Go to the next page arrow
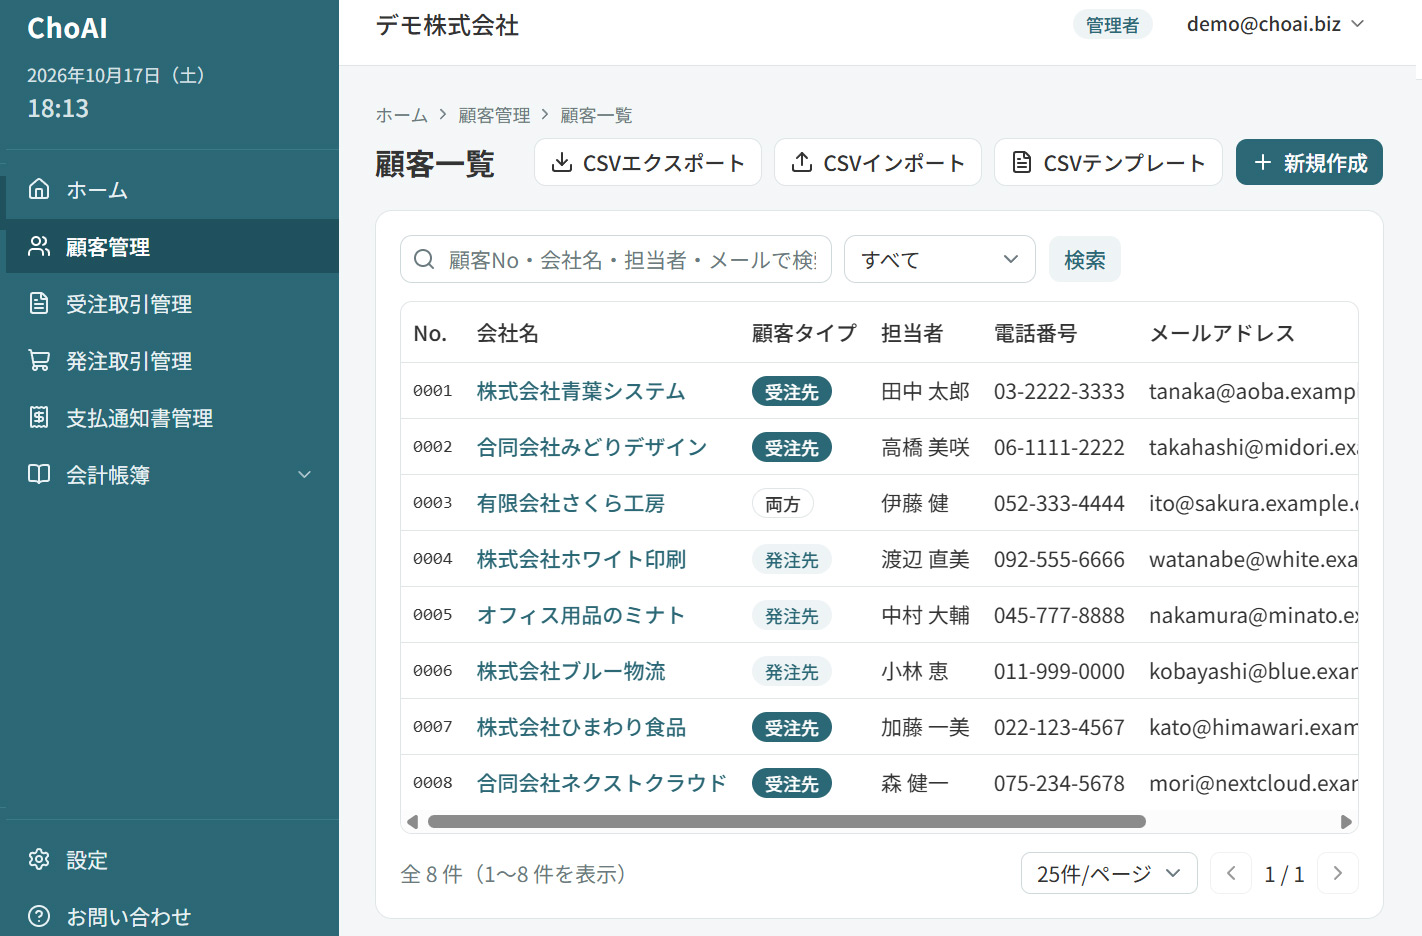Image resolution: width=1422 pixels, height=936 pixels. tap(1338, 873)
